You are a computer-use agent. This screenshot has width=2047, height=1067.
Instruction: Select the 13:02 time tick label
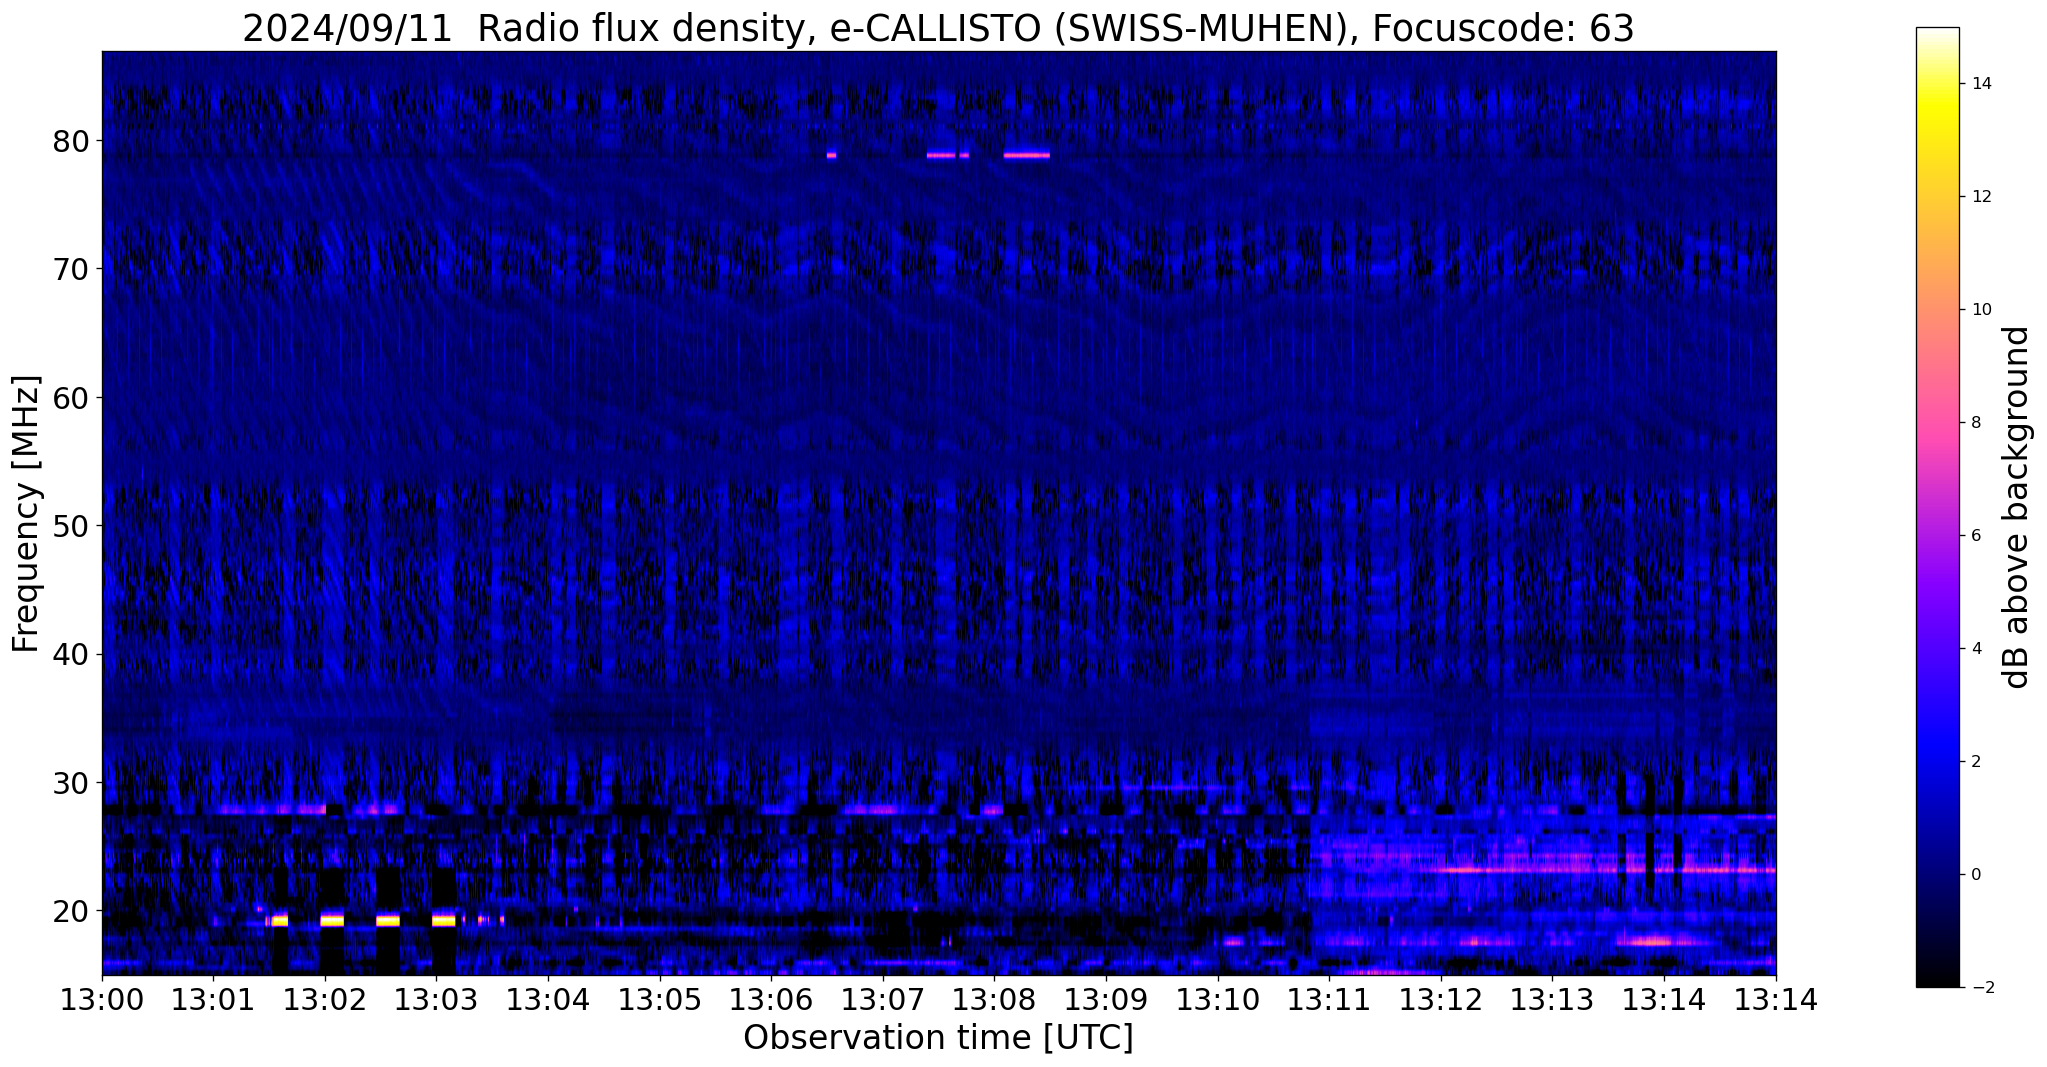(324, 1000)
